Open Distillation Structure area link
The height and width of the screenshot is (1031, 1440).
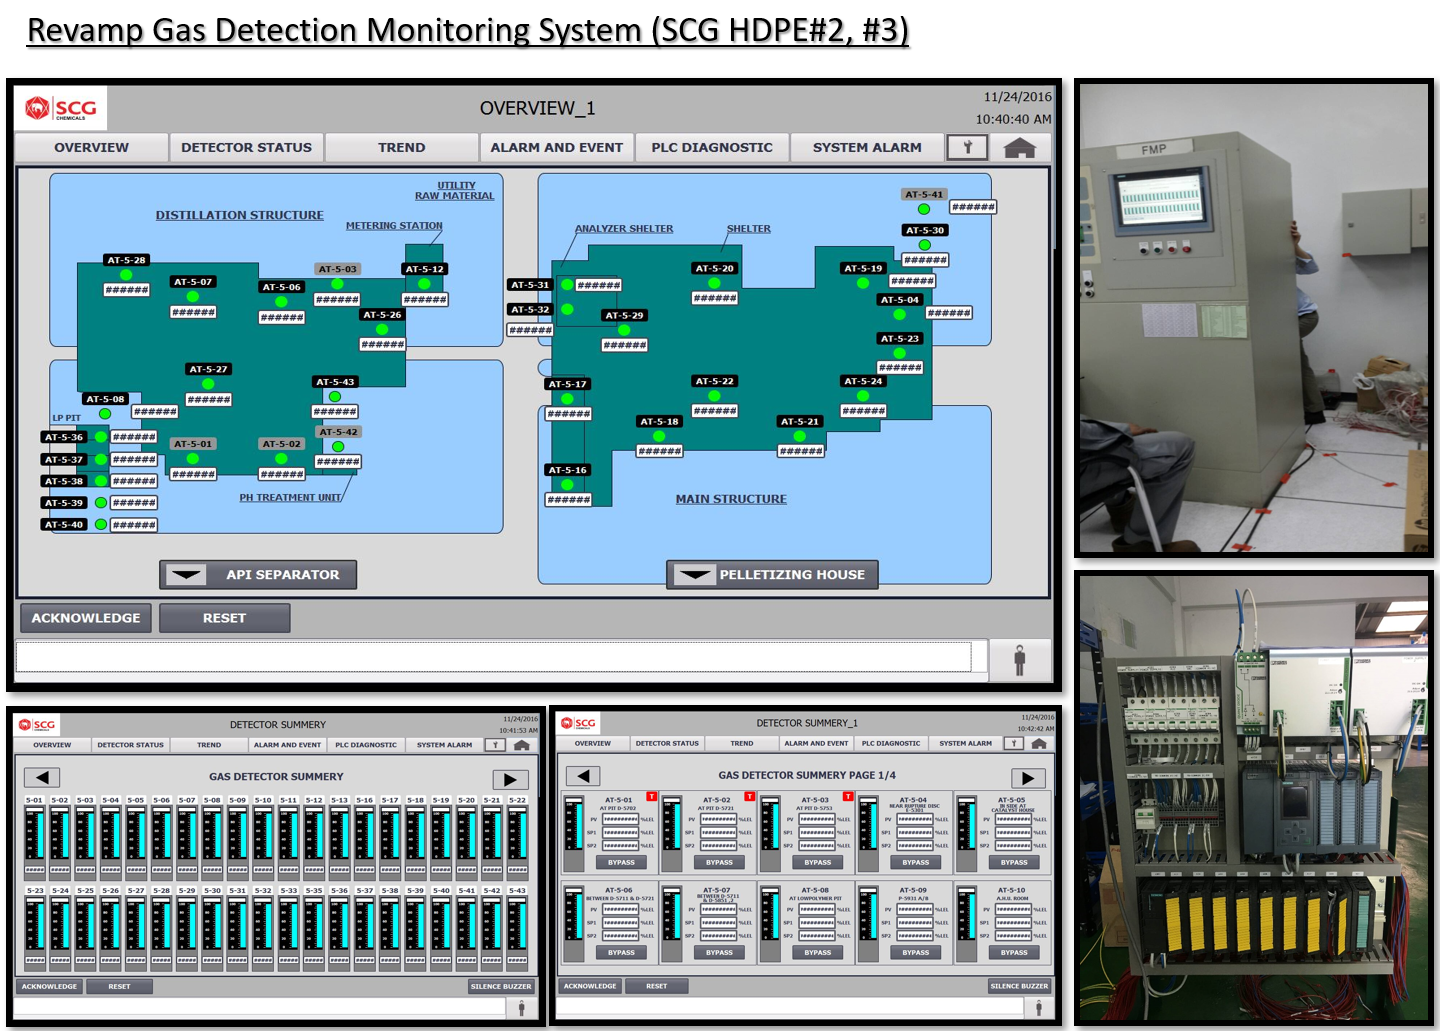239,215
